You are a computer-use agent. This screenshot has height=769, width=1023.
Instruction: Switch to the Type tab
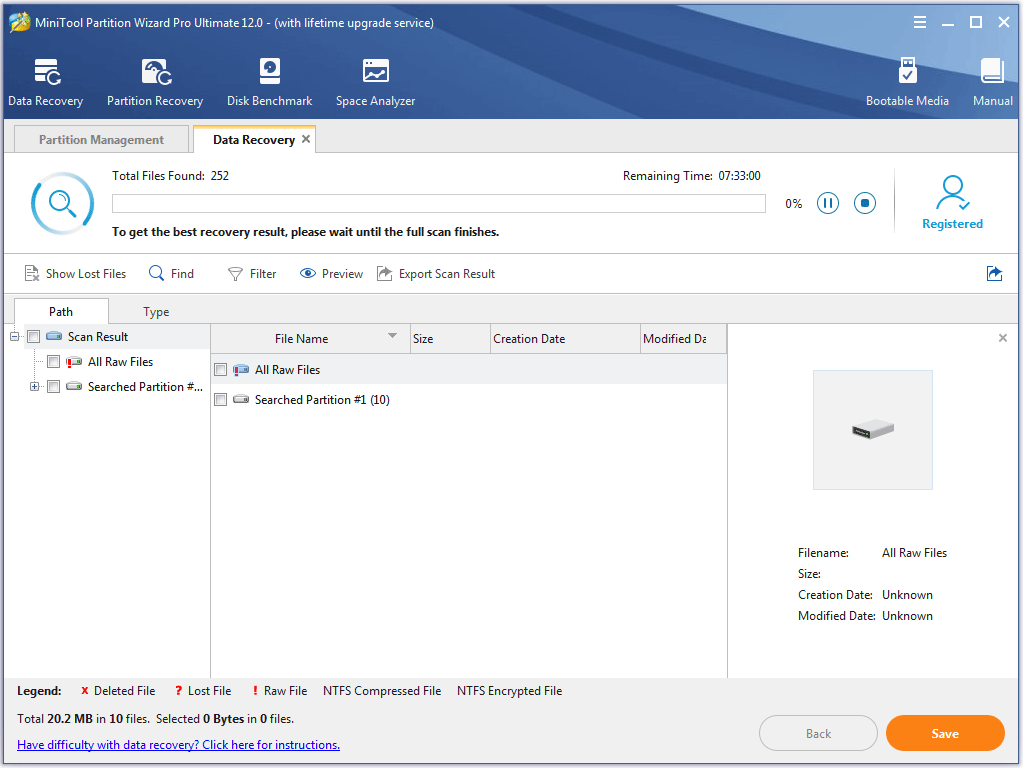155,311
